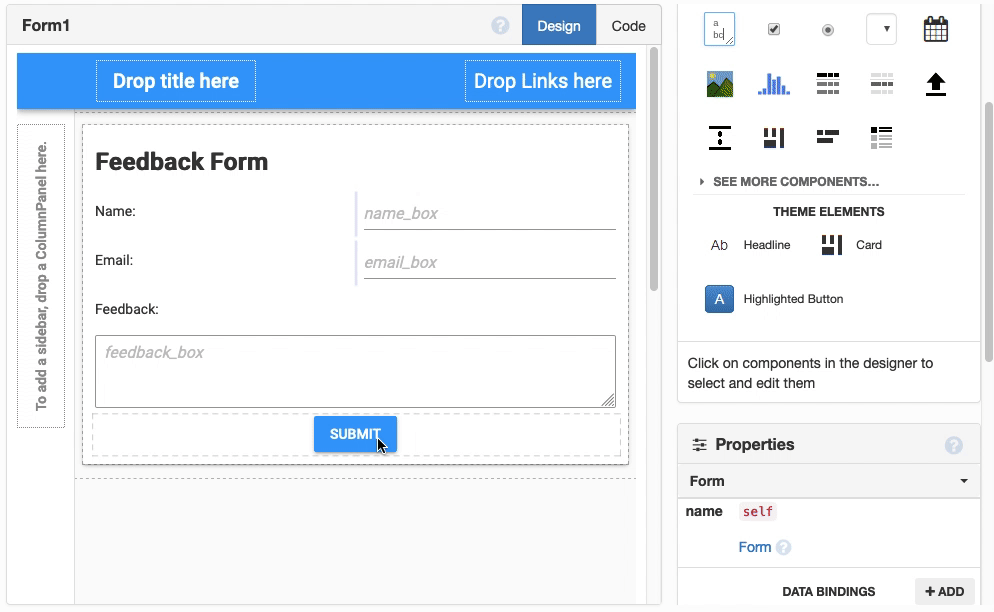Click the SUBMIT button on the form
The height and width of the screenshot is (612, 994).
355,434
